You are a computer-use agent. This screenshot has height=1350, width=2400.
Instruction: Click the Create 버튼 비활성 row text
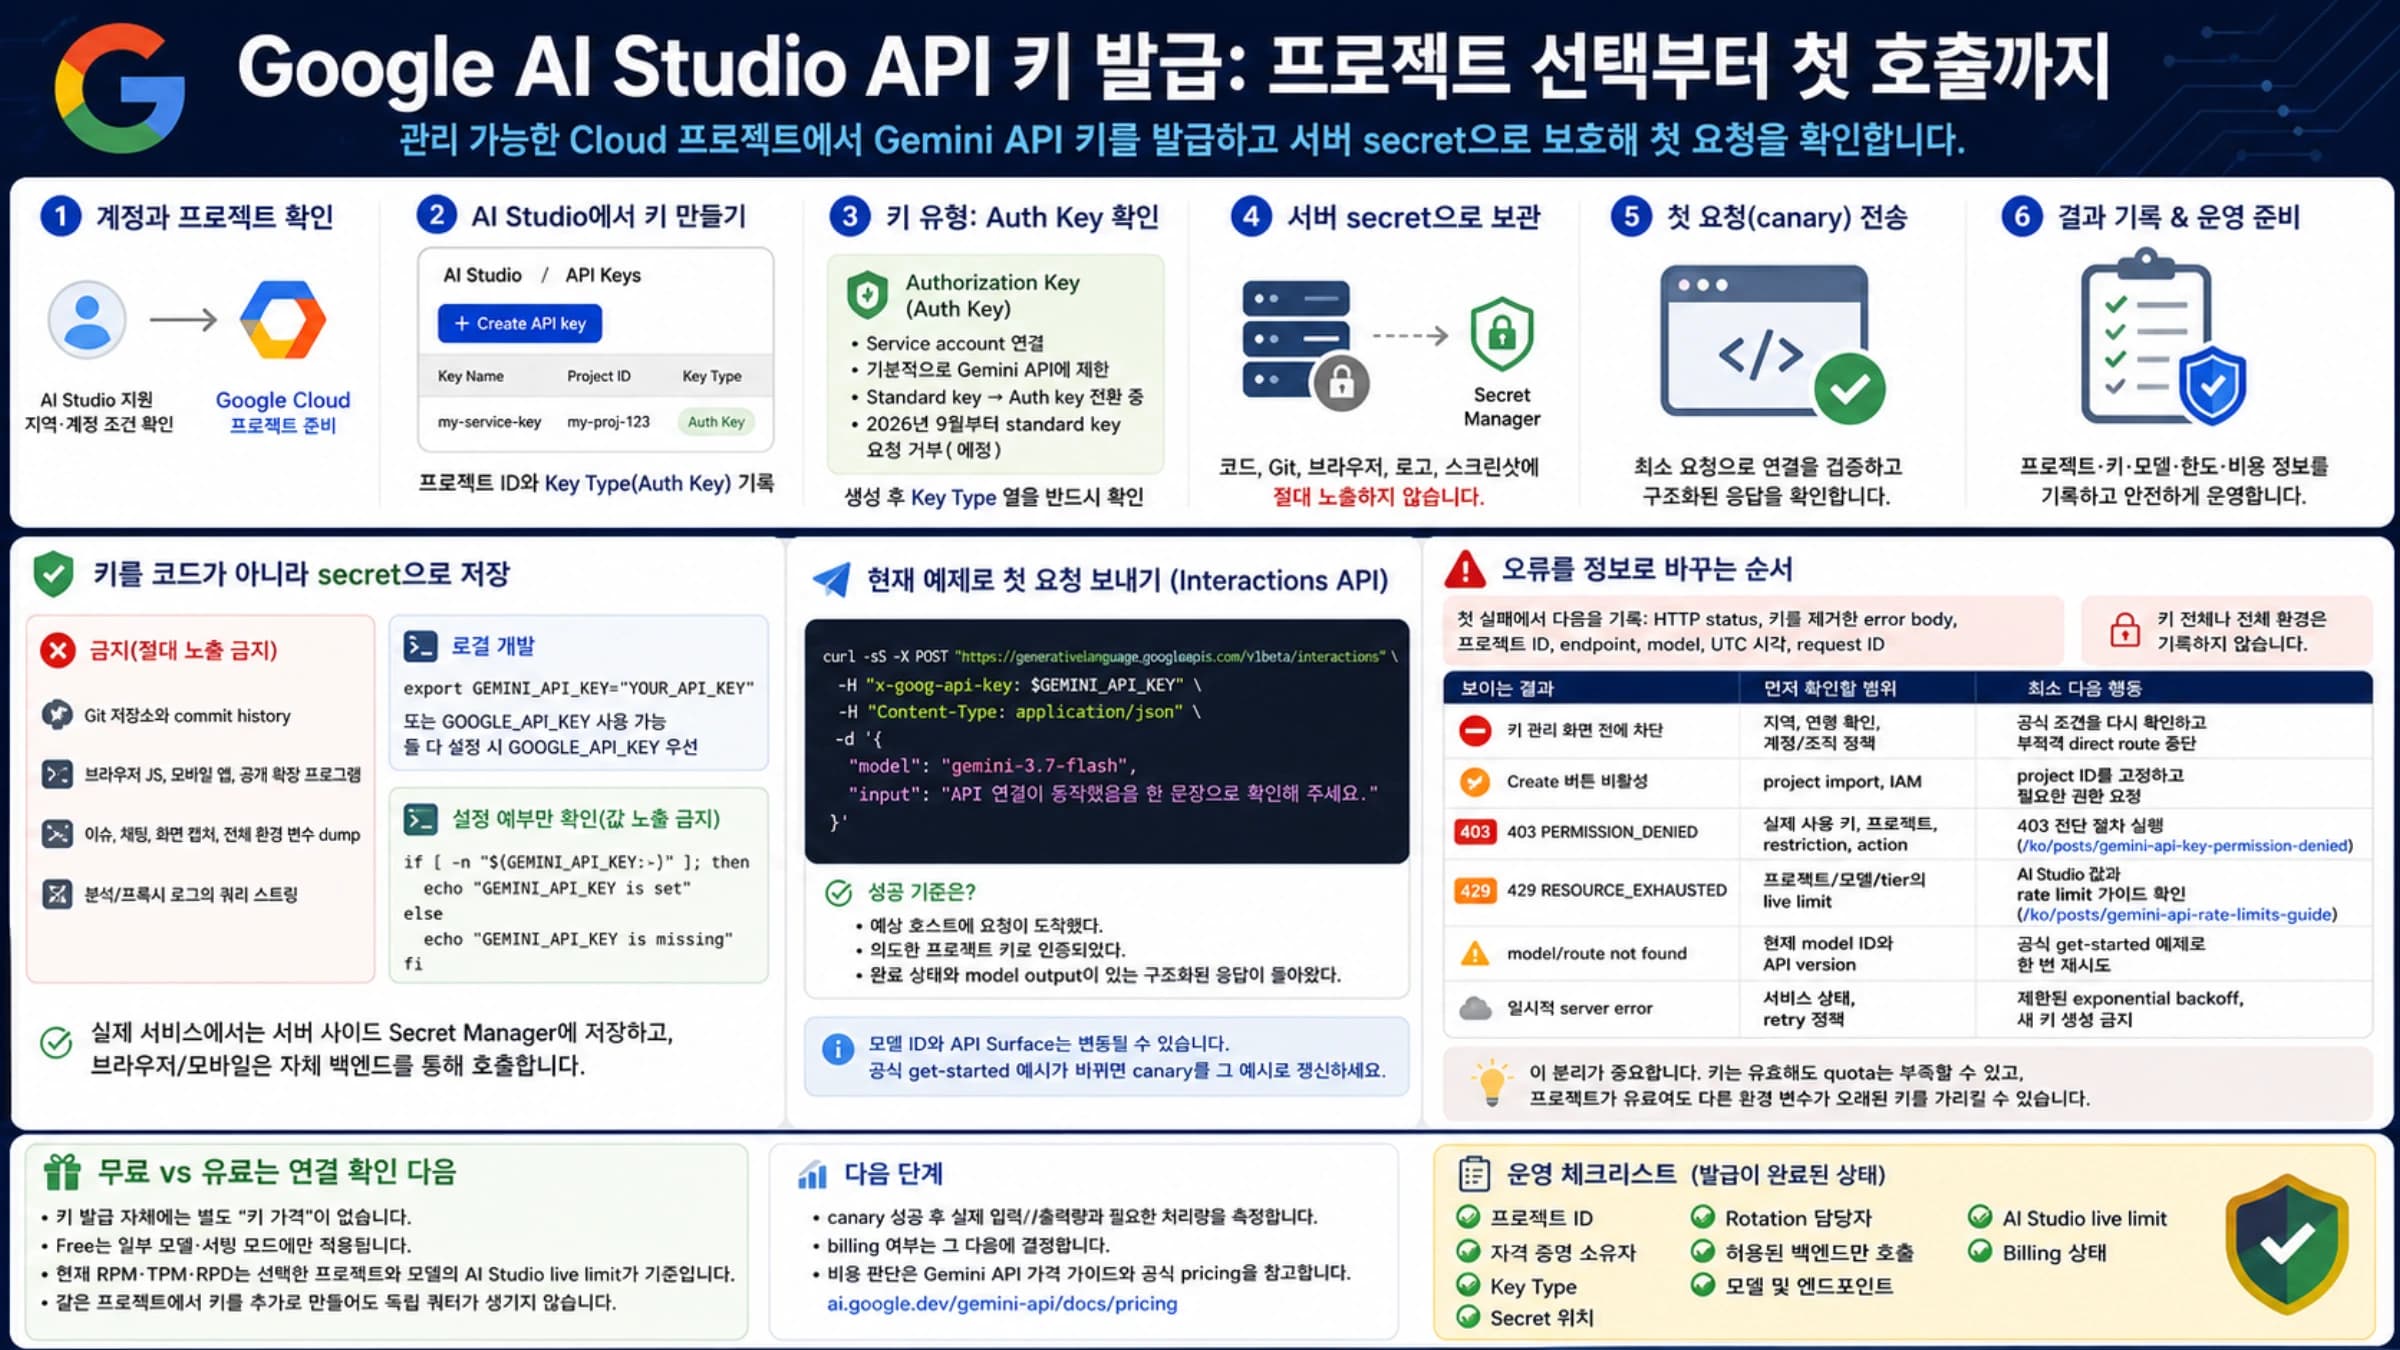tap(1577, 781)
